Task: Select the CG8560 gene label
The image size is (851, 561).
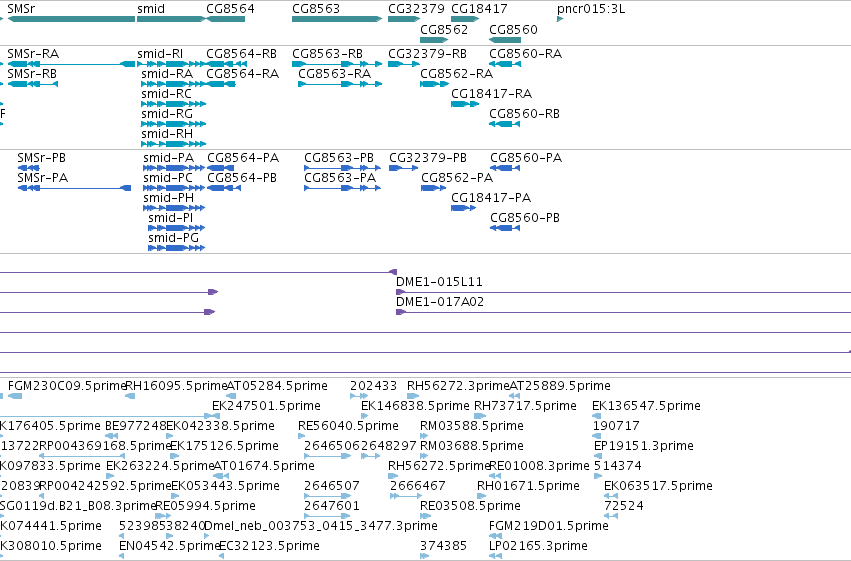Action: pos(513,29)
